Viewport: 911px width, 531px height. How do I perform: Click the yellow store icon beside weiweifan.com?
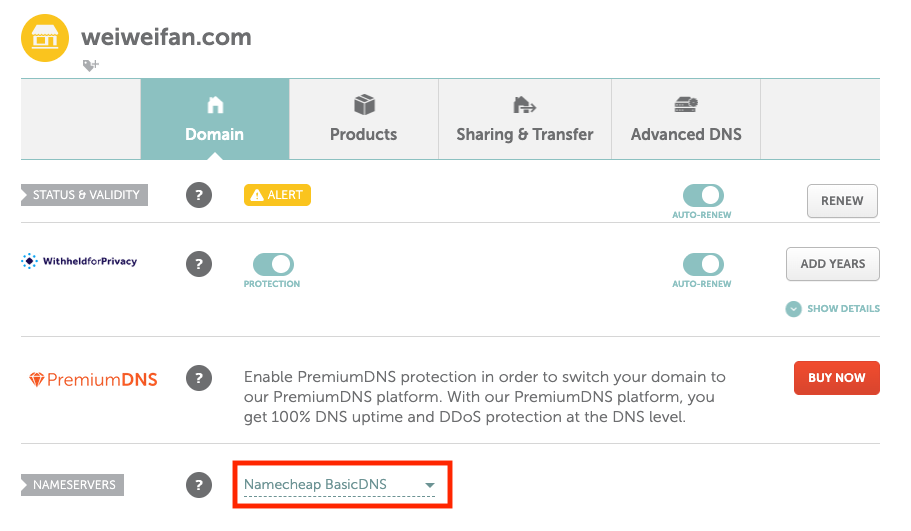pyautogui.click(x=44, y=38)
